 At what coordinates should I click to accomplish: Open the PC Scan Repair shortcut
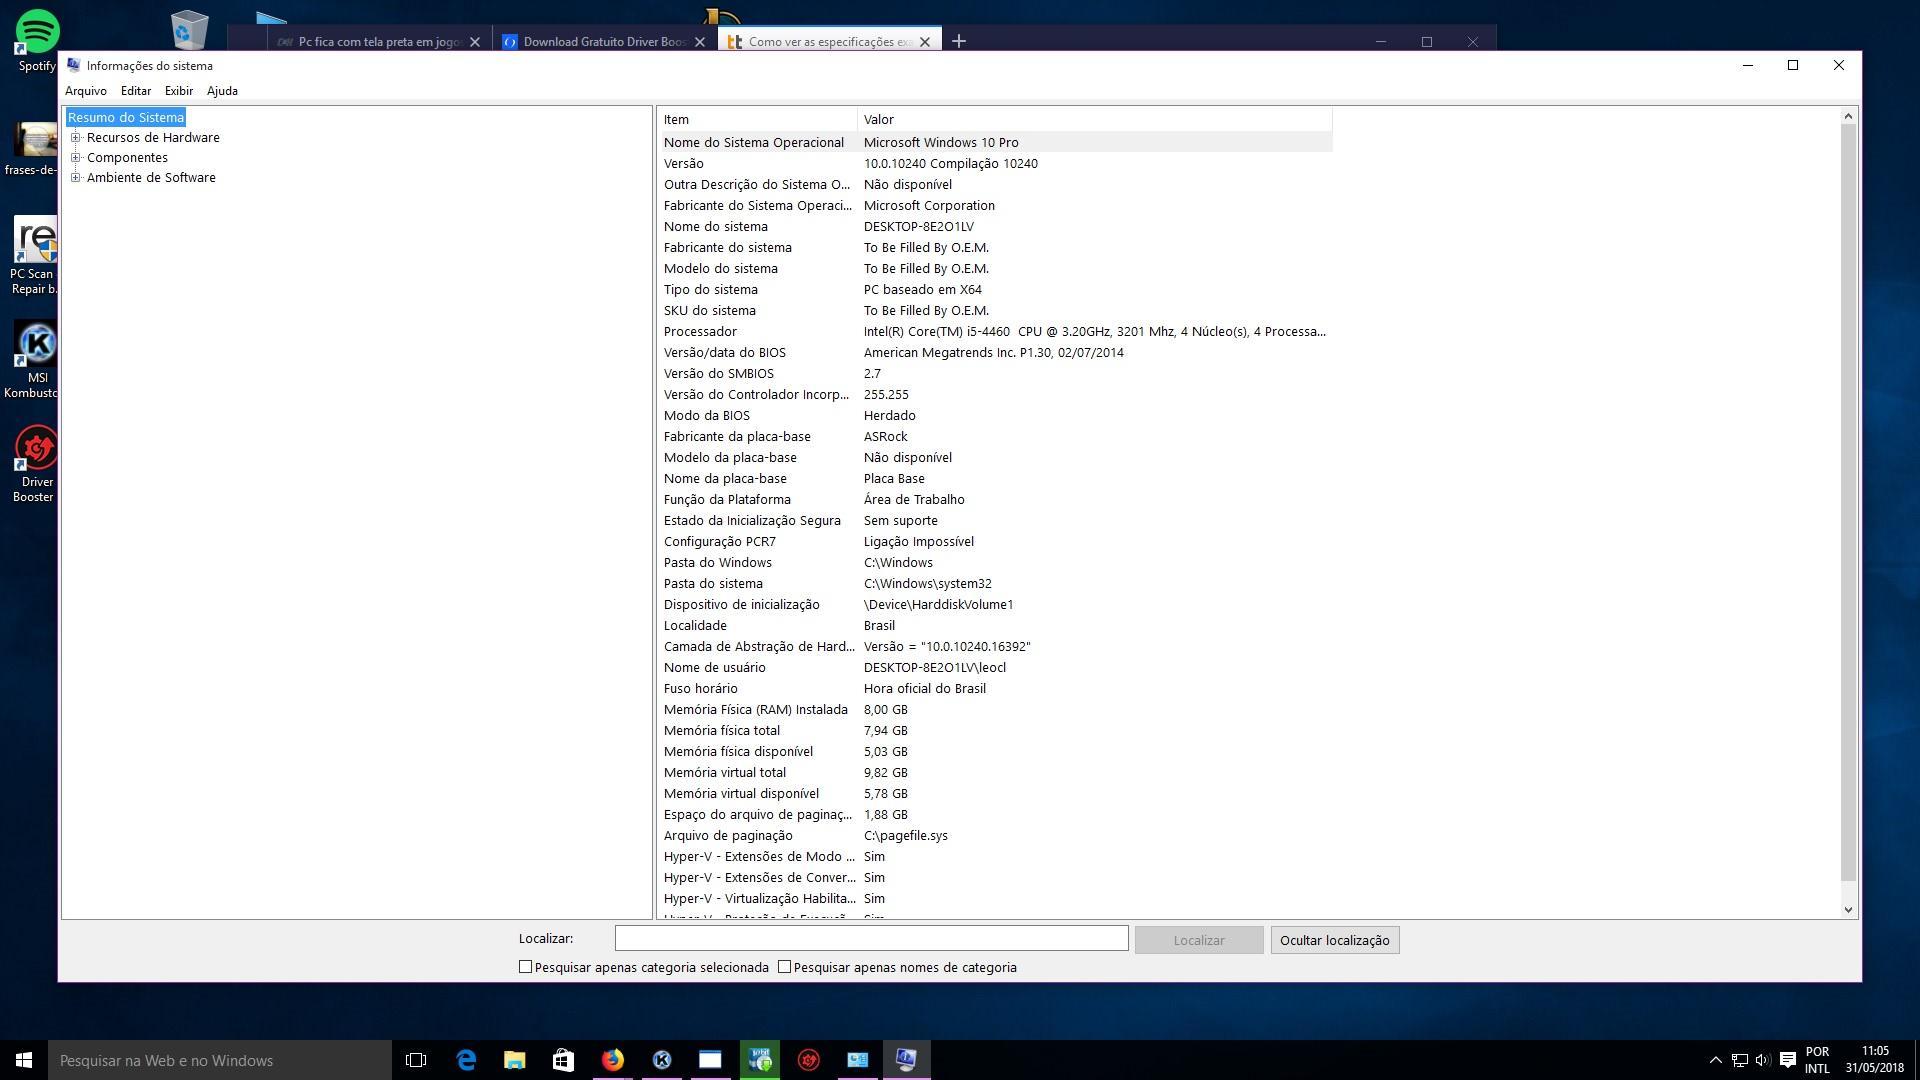pyautogui.click(x=35, y=256)
